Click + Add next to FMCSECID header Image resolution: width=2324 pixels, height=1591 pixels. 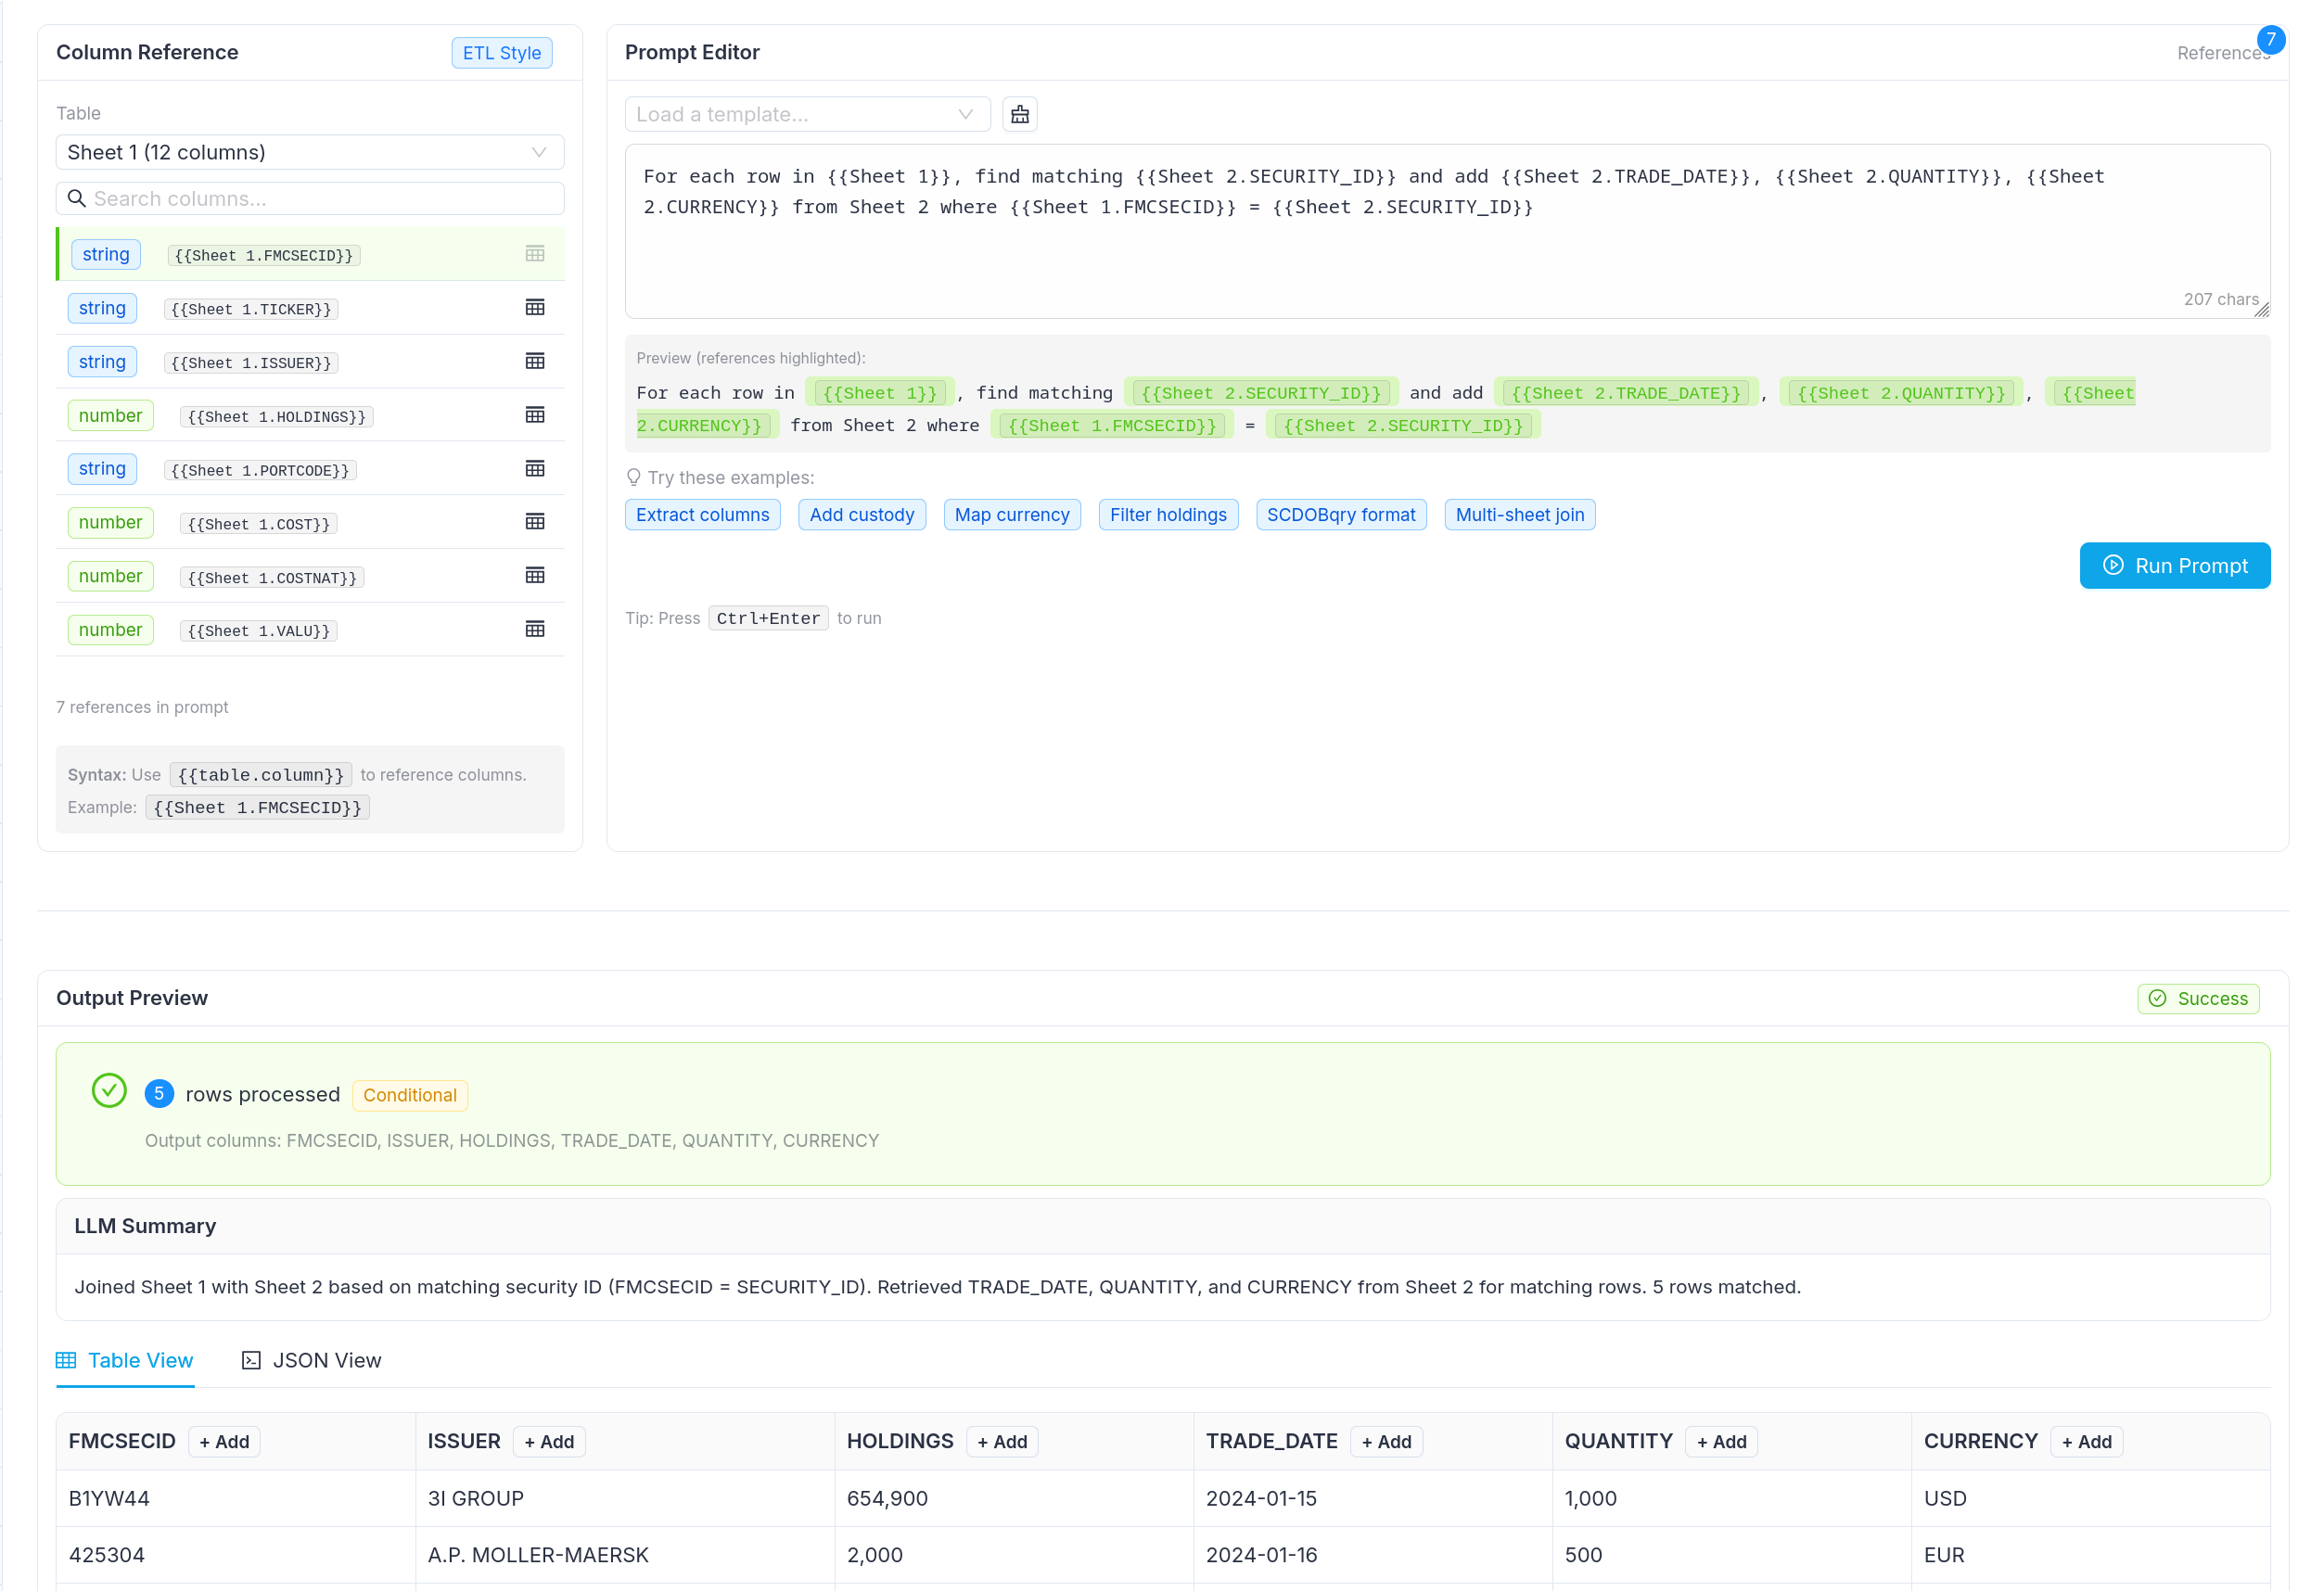tap(224, 1442)
